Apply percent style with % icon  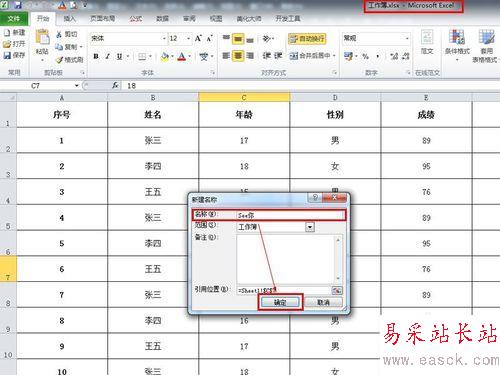click(366, 56)
